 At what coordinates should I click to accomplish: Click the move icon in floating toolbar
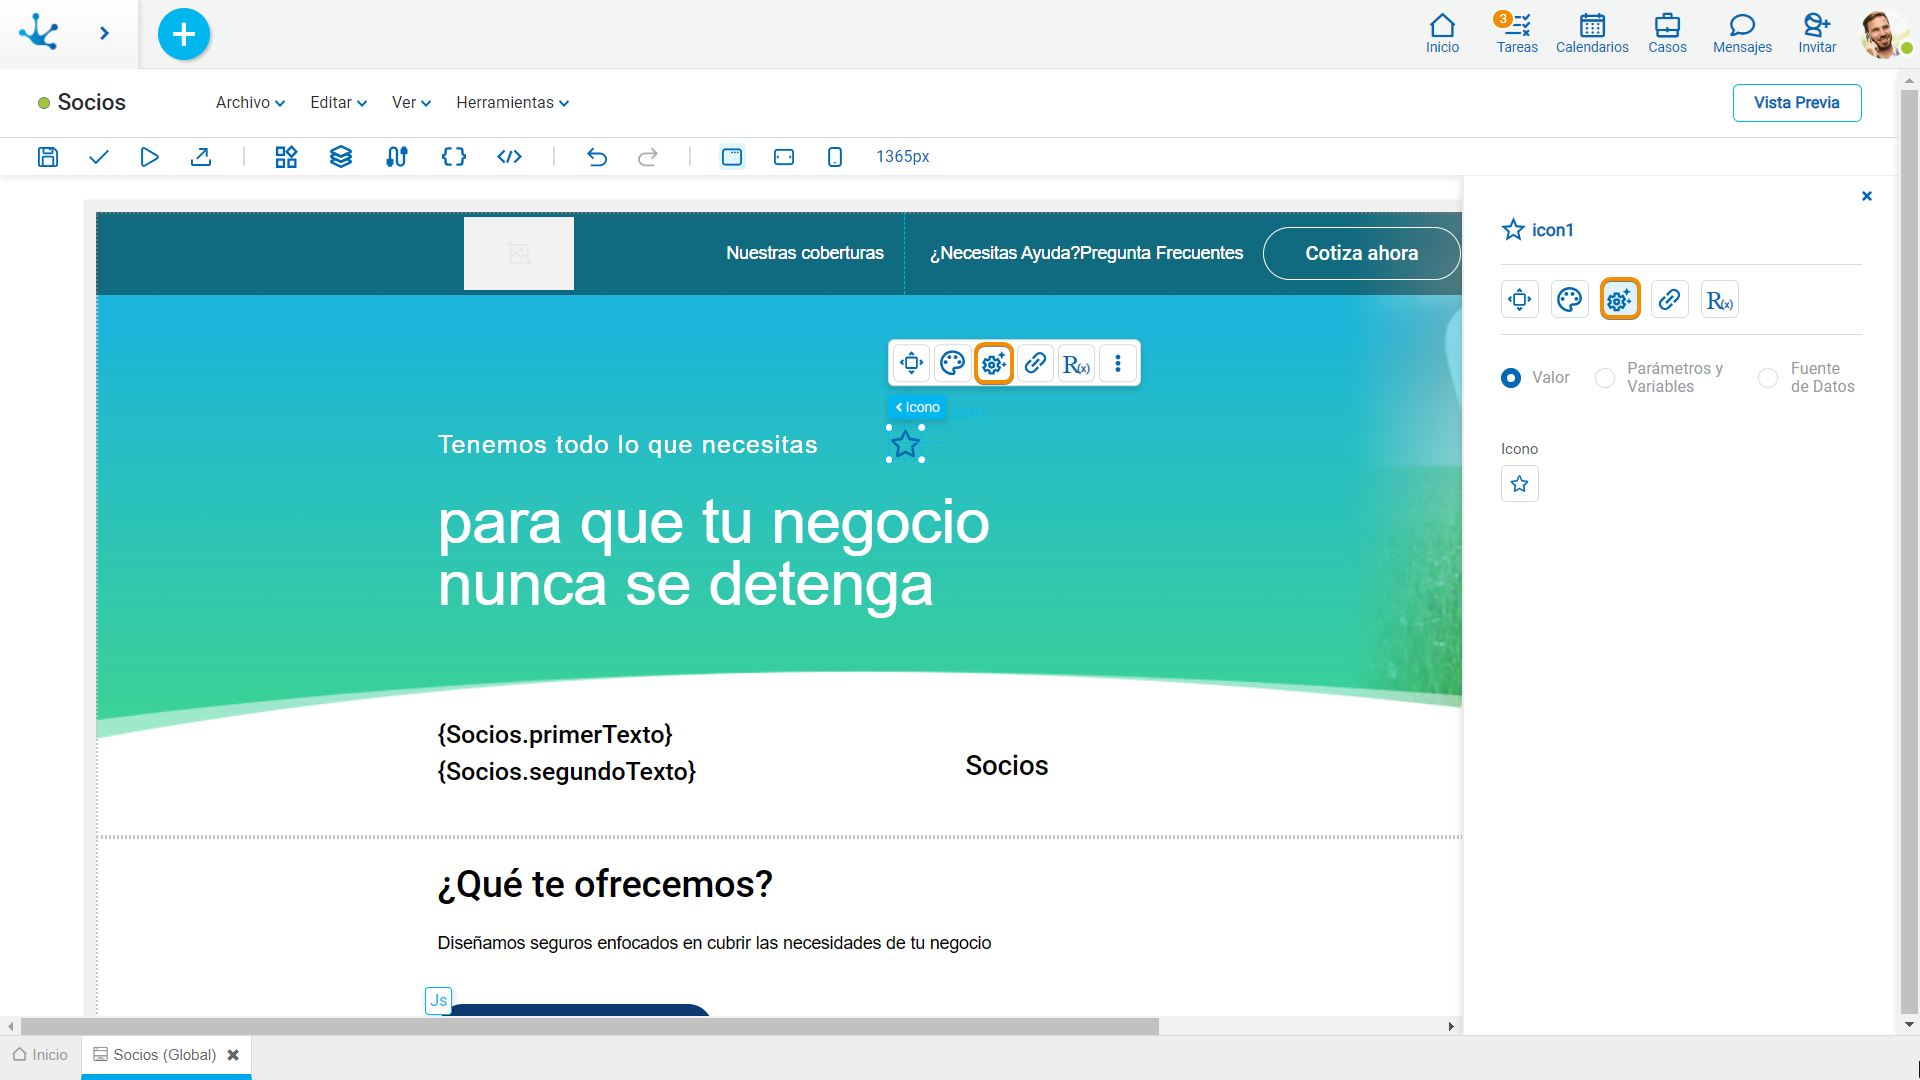911,363
